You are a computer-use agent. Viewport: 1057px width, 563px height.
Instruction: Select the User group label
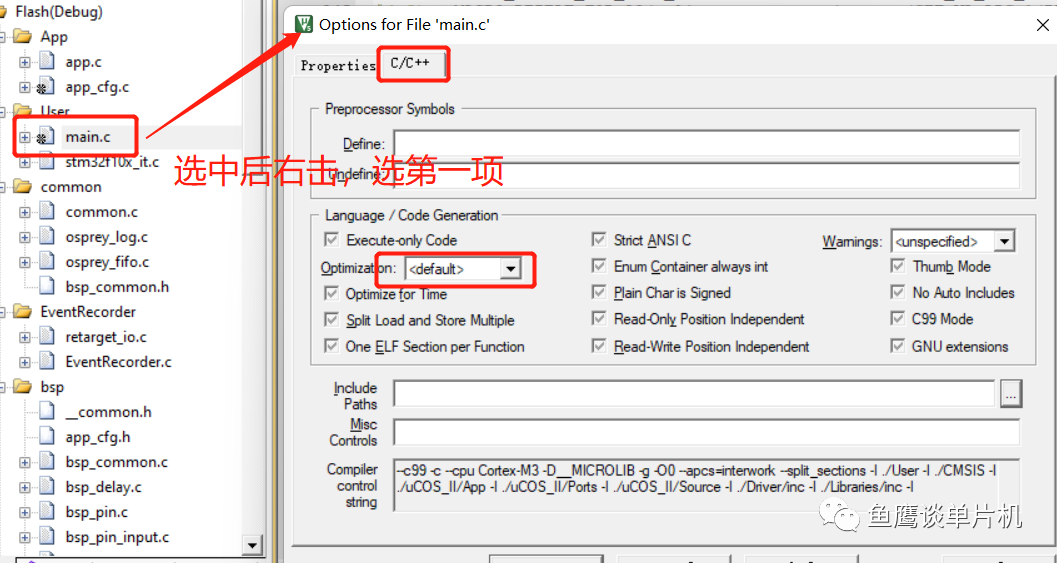pyautogui.click(x=55, y=111)
